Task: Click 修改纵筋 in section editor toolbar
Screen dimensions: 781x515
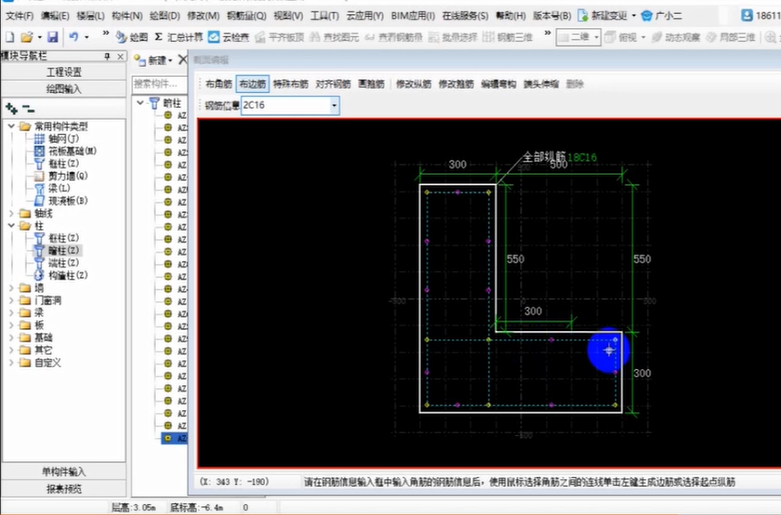Action: tap(413, 84)
